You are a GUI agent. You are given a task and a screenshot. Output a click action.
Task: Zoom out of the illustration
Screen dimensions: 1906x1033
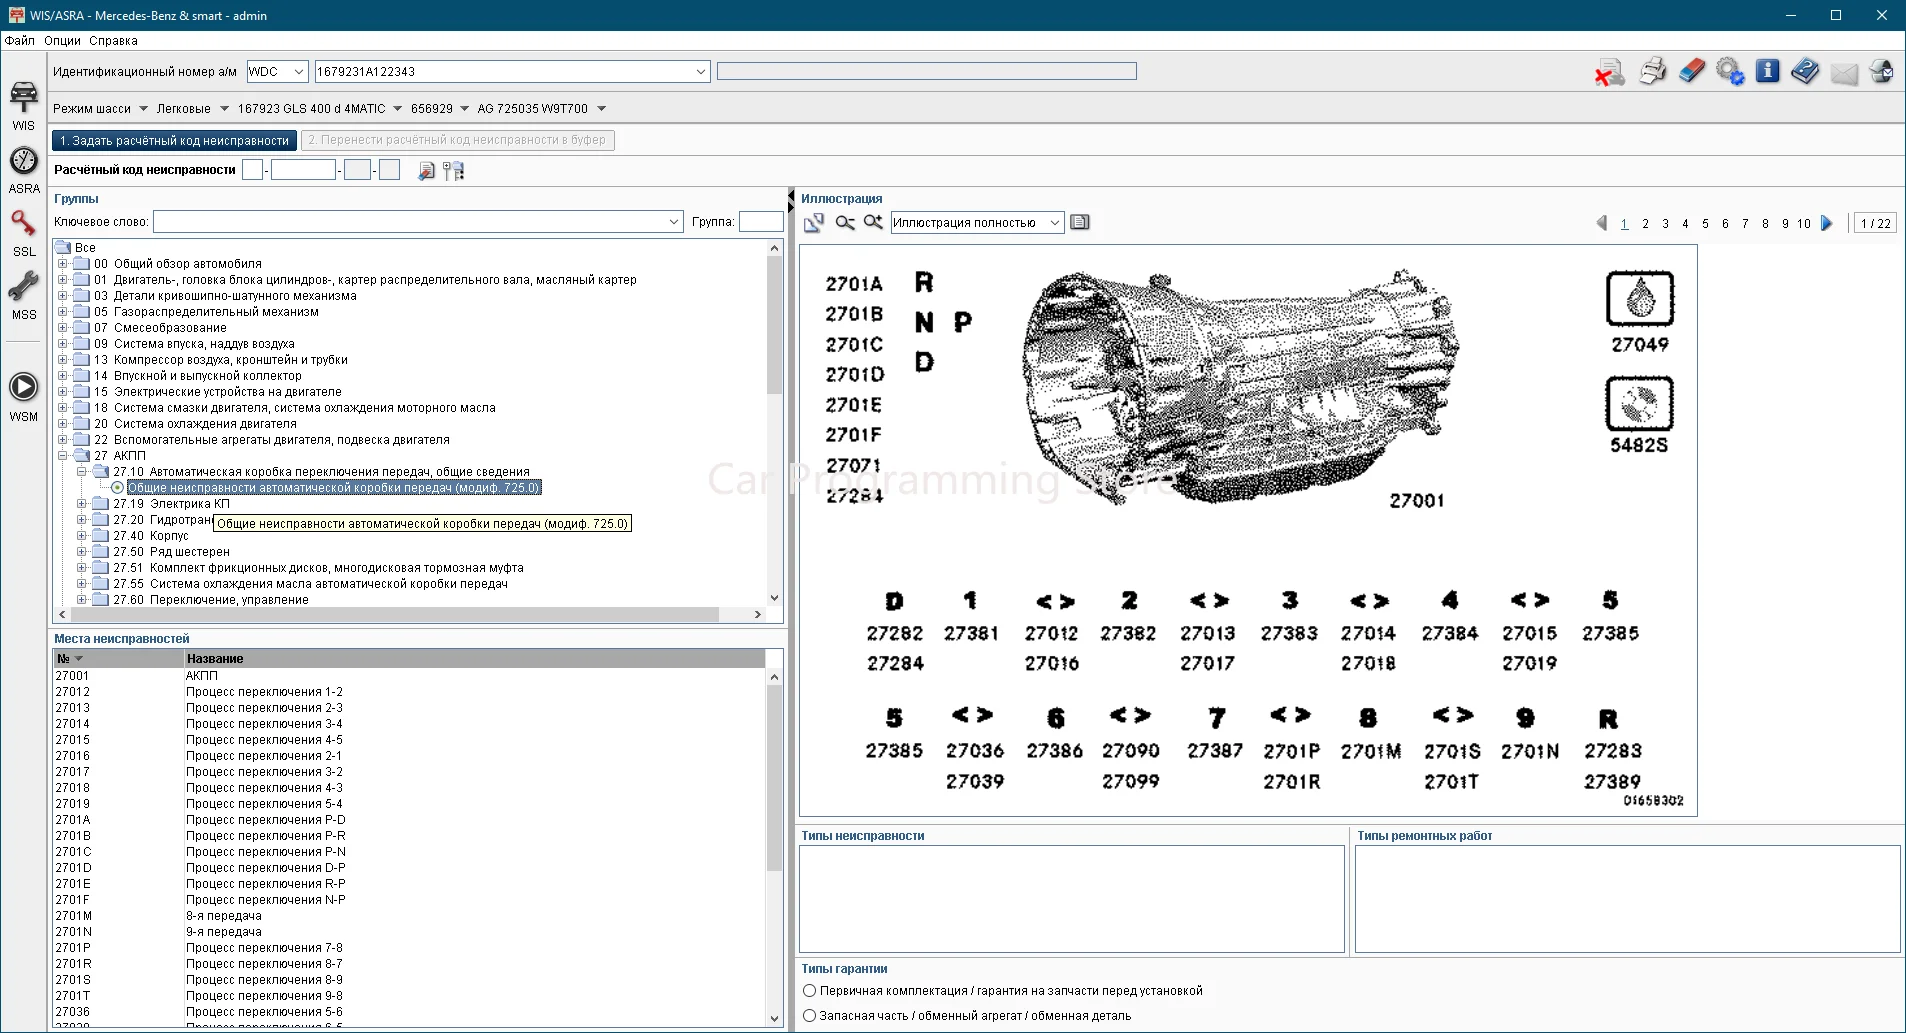[845, 223]
